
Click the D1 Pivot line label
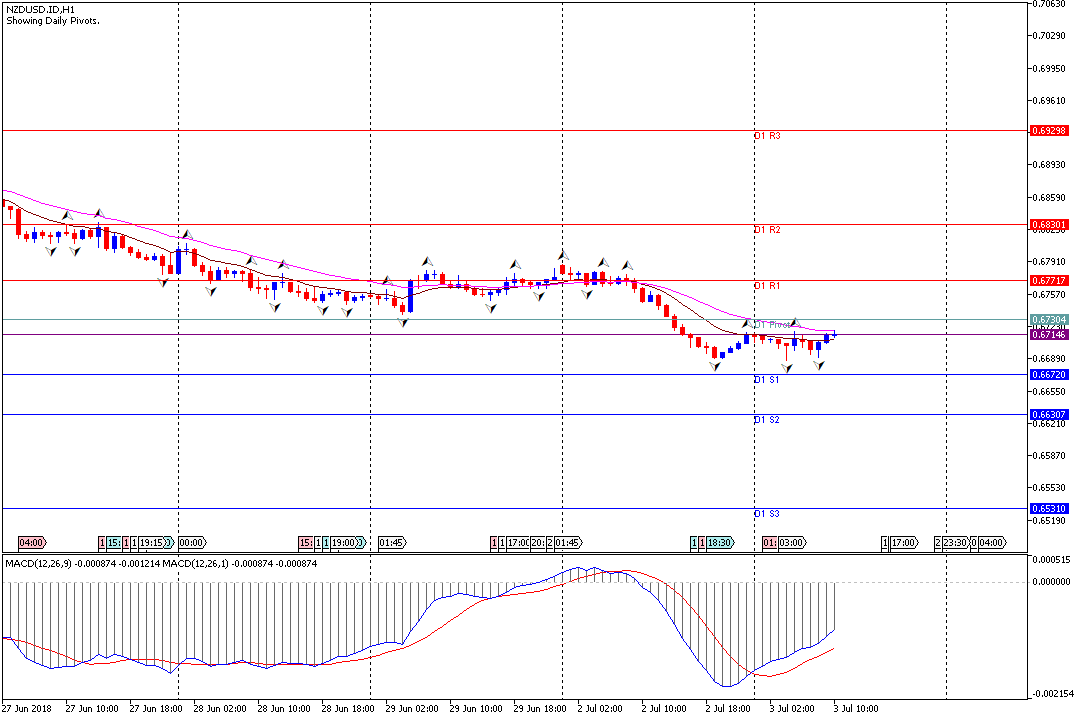[773, 325]
